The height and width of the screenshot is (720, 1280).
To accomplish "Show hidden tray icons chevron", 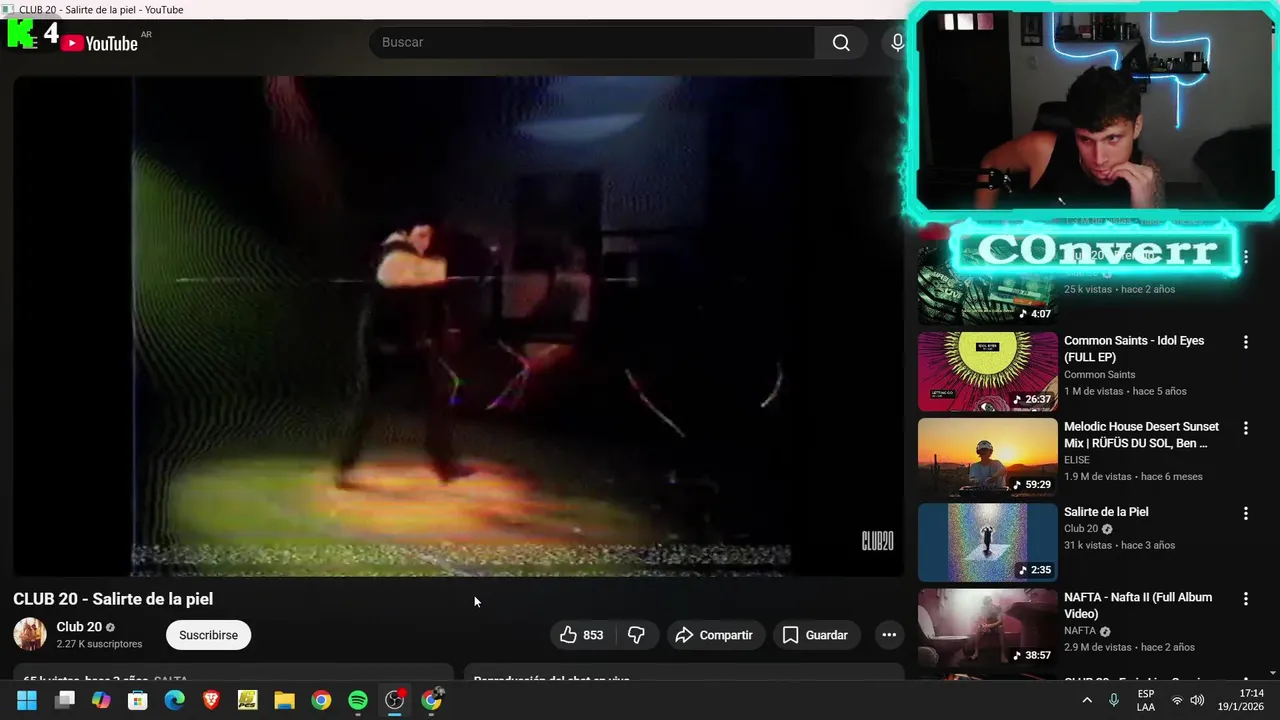I will tap(1087, 700).
